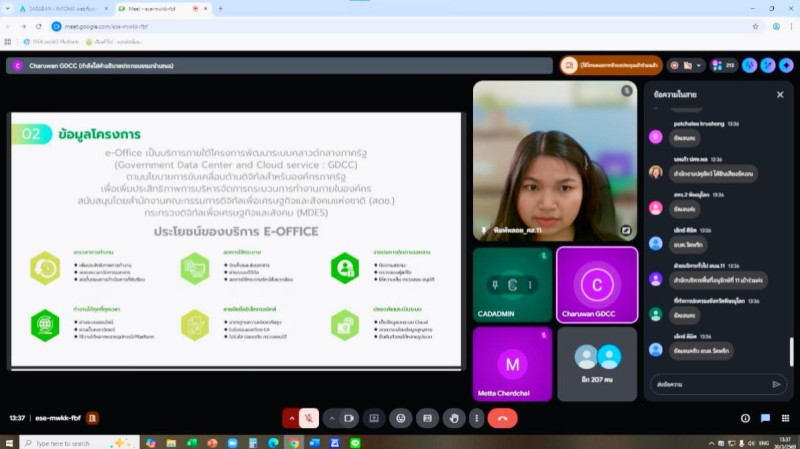Switch to the Meet browser tab

tap(160, 8)
